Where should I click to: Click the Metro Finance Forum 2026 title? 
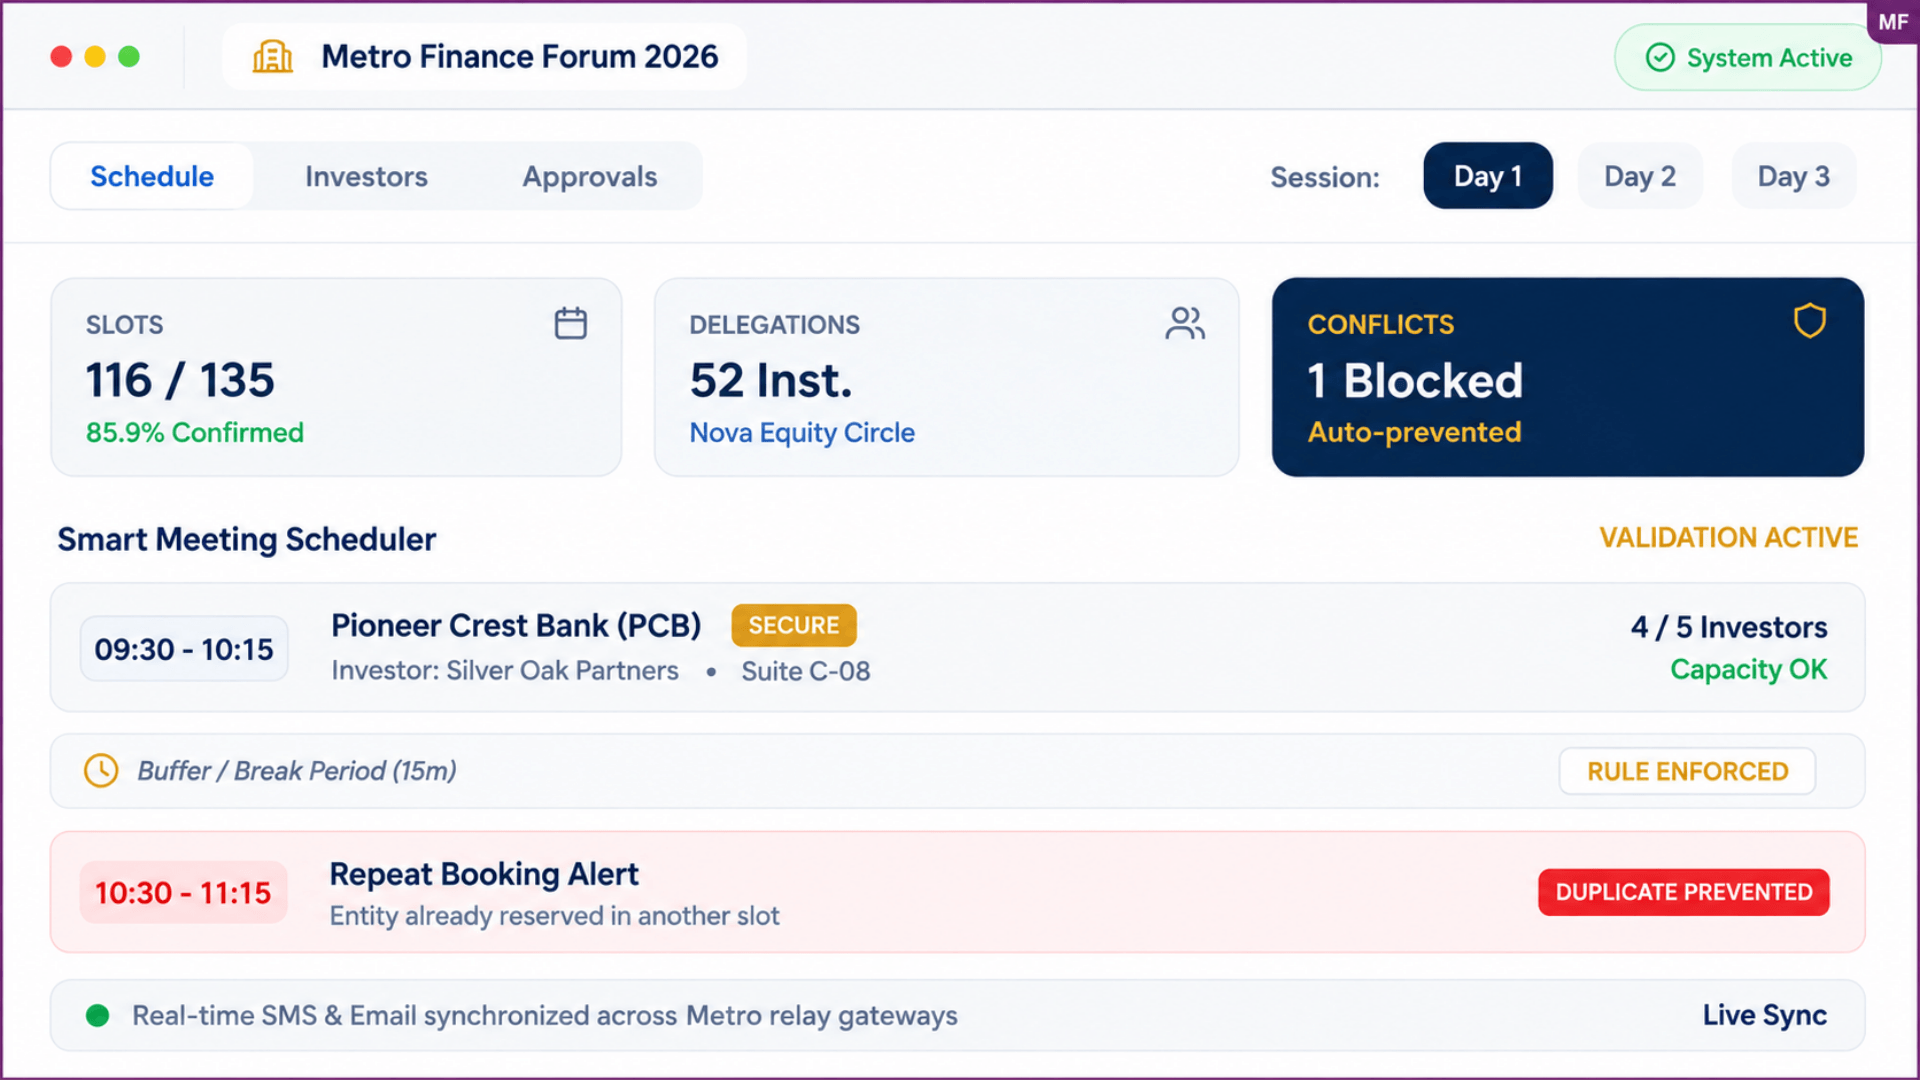520,57
